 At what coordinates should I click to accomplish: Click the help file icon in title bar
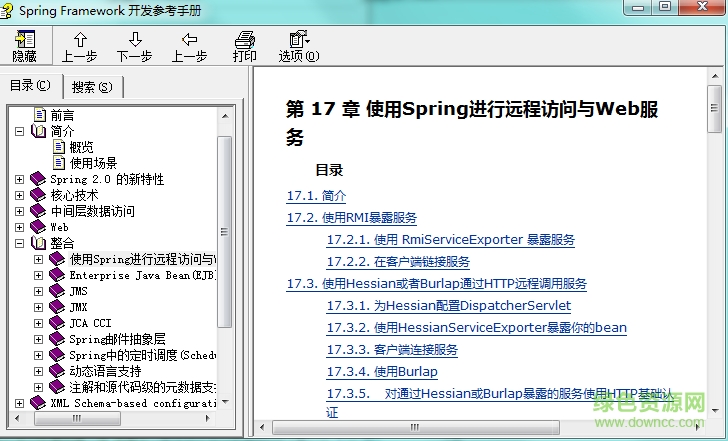pyautogui.click(x=6, y=11)
